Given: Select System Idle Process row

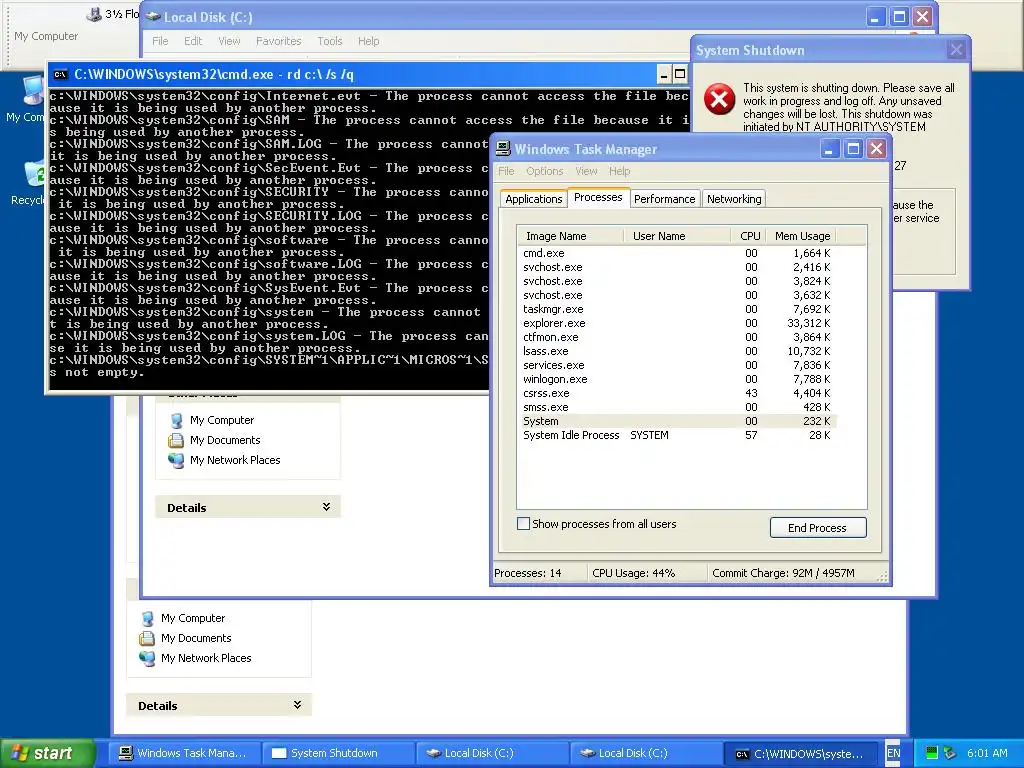Looking at the screenshot, I should pos(677,436).
